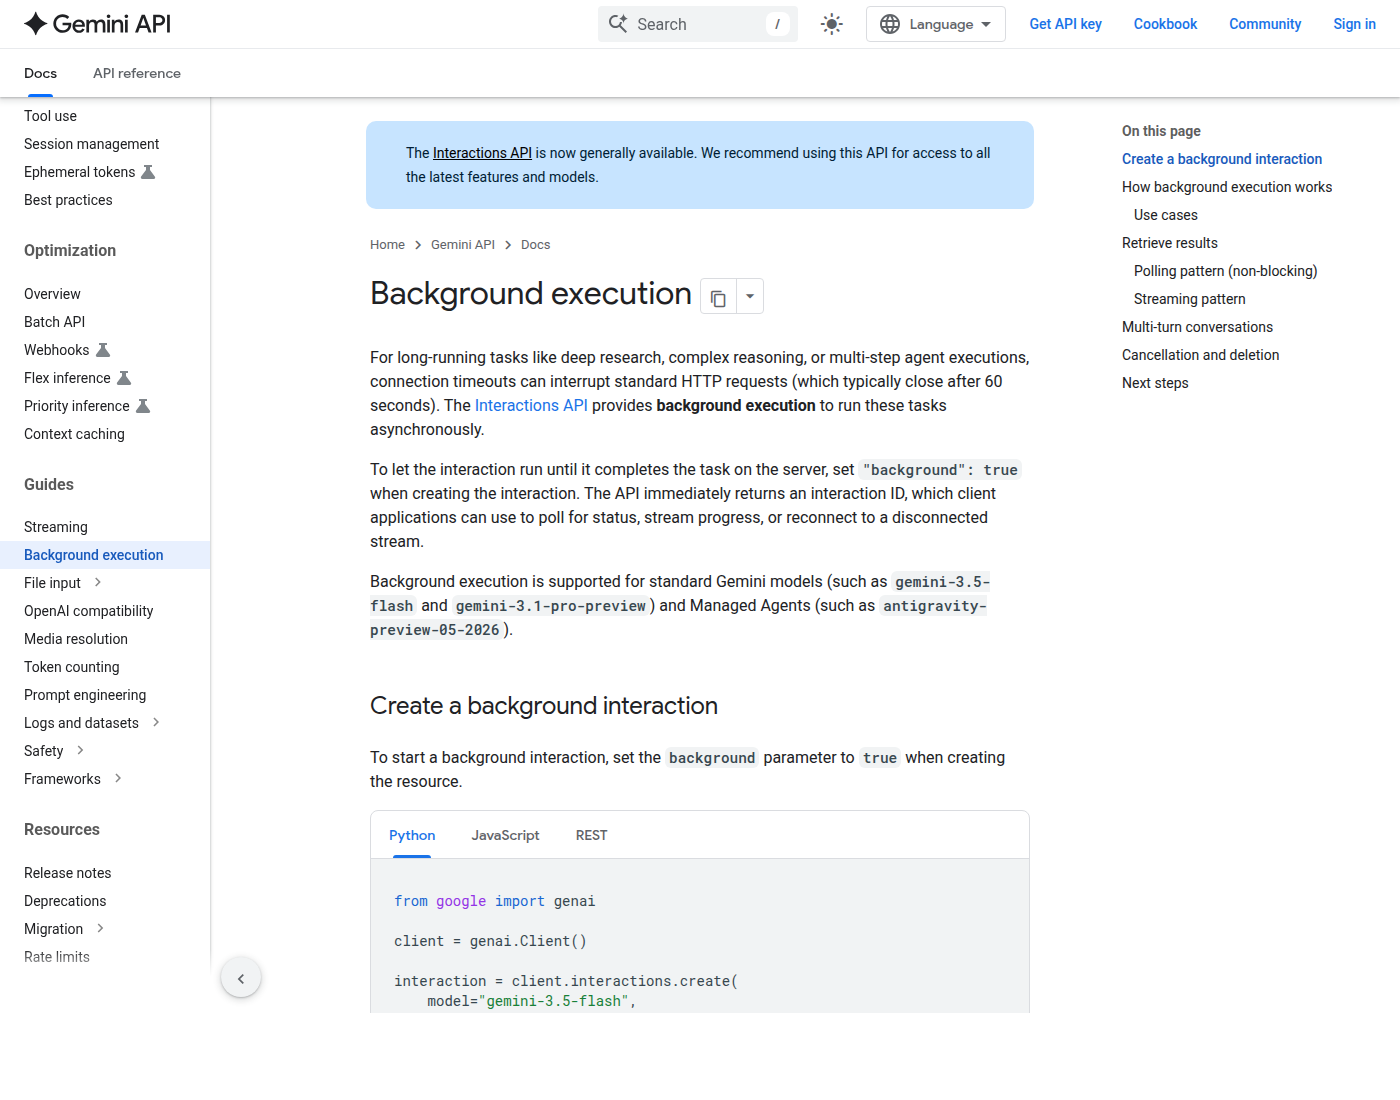Open Release notes in sidebar
The image size is (1400, 1100).
click(x=67, y=873)
